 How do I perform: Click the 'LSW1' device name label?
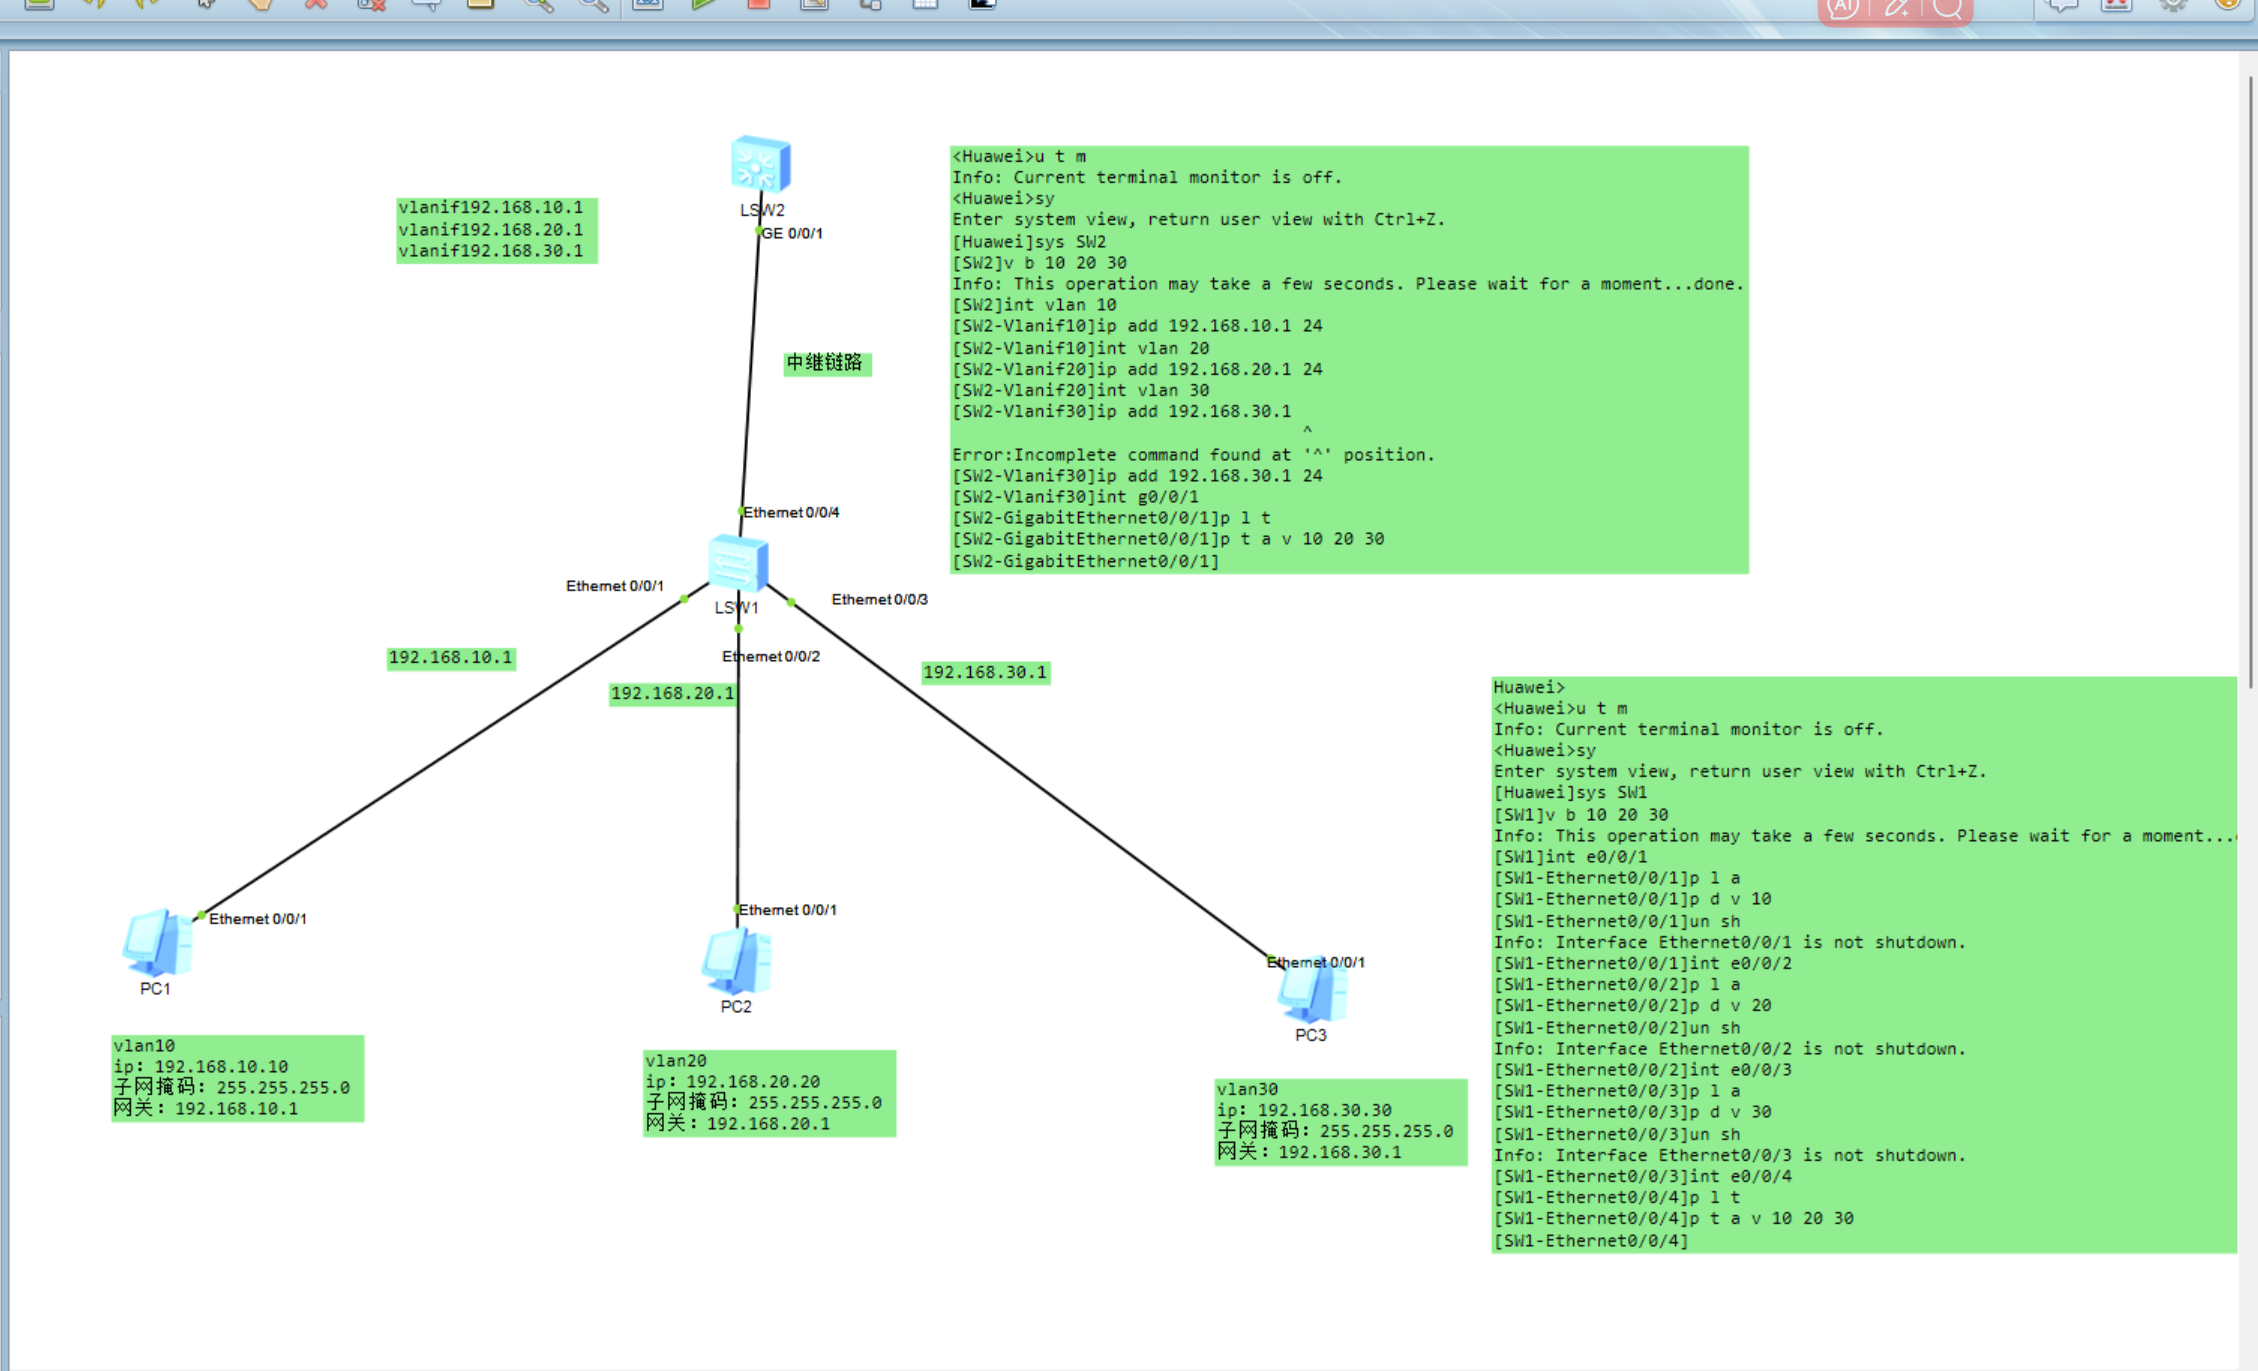[x=737, y=607]
